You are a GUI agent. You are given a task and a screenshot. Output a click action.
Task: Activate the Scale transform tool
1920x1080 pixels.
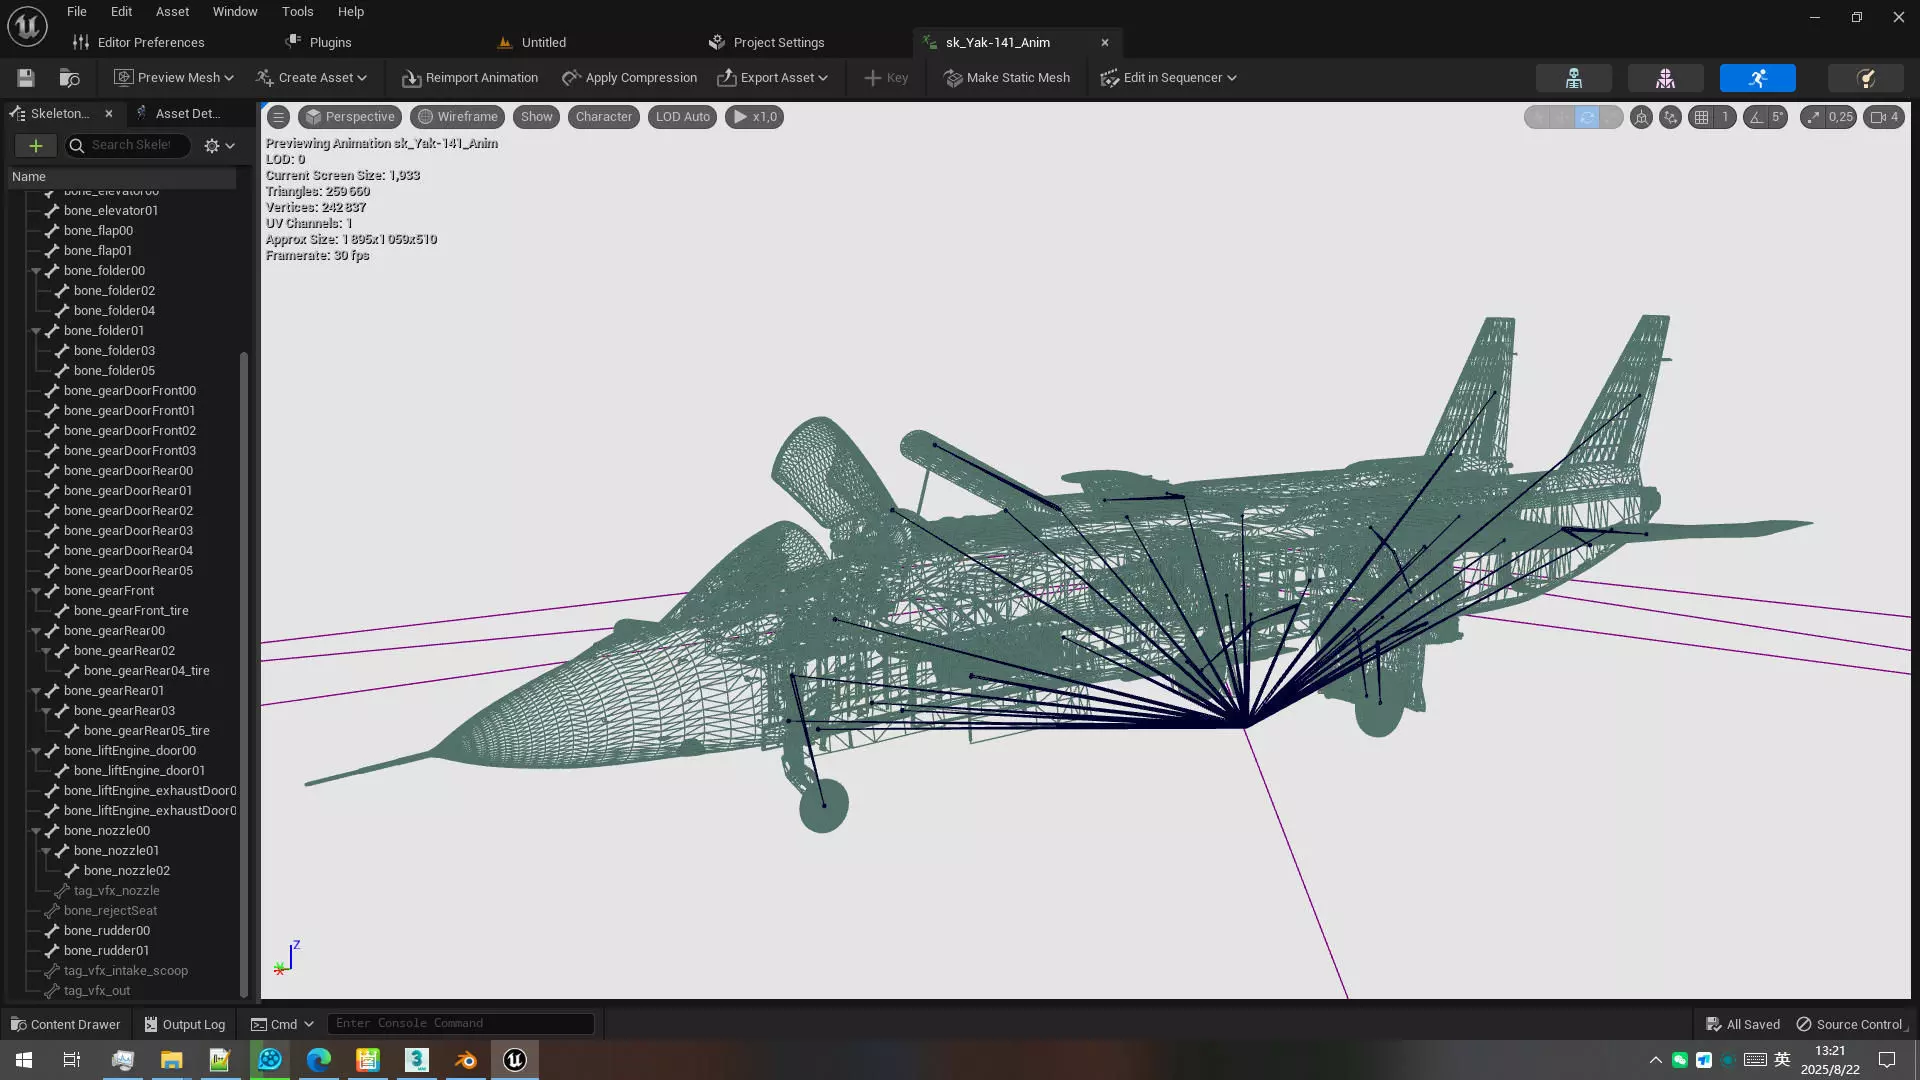pos(1611,117)
